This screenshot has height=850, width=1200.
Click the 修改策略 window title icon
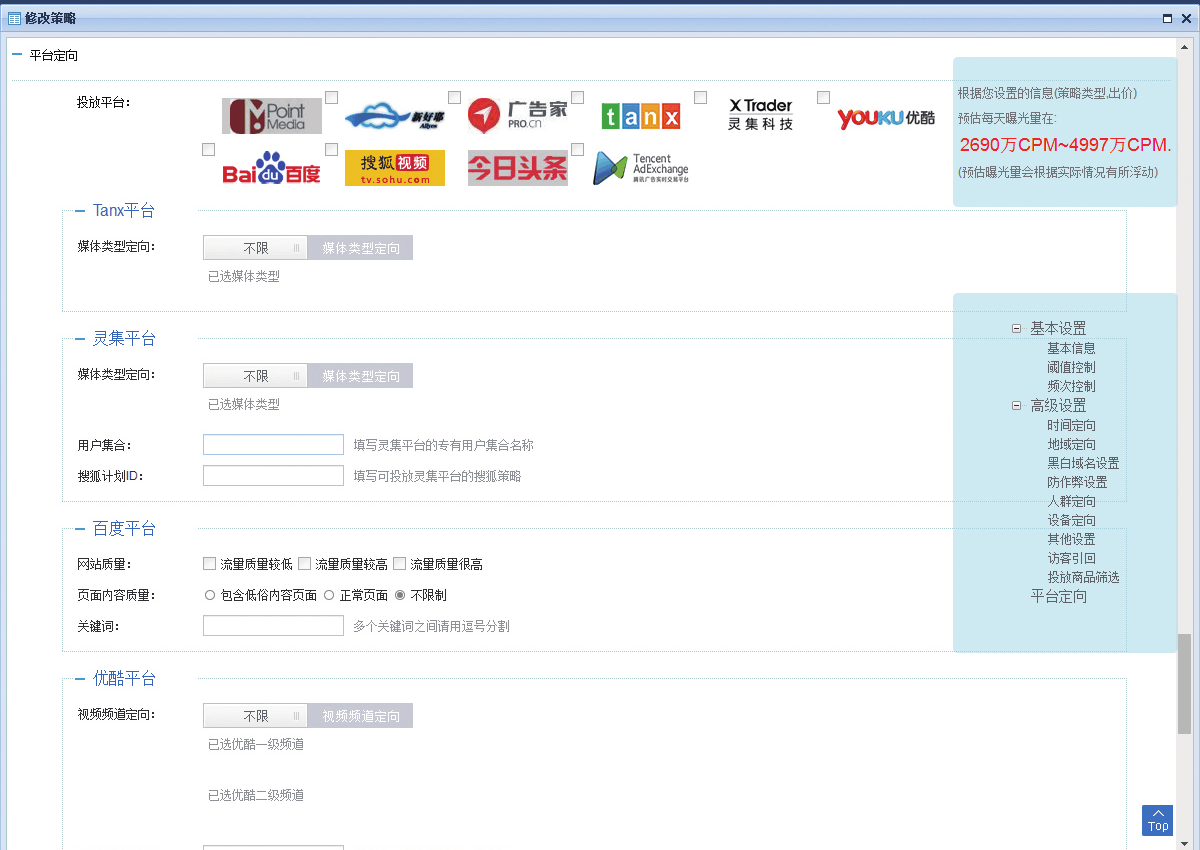15,18
